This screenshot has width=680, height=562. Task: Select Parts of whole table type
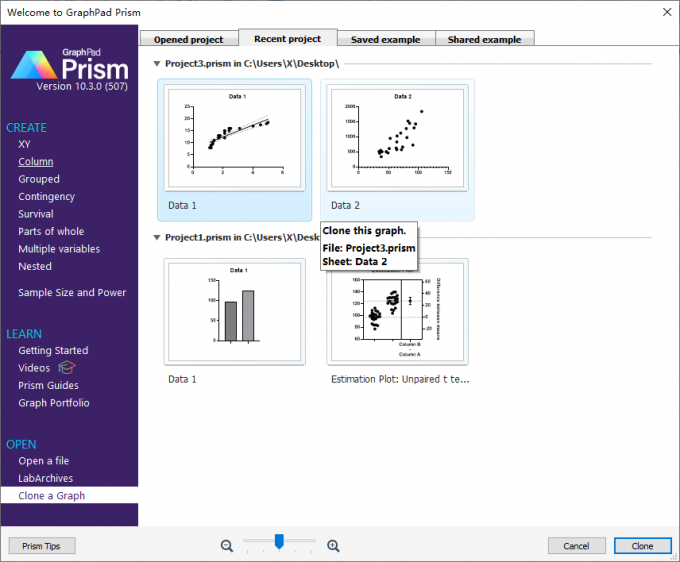coord(51,231)
